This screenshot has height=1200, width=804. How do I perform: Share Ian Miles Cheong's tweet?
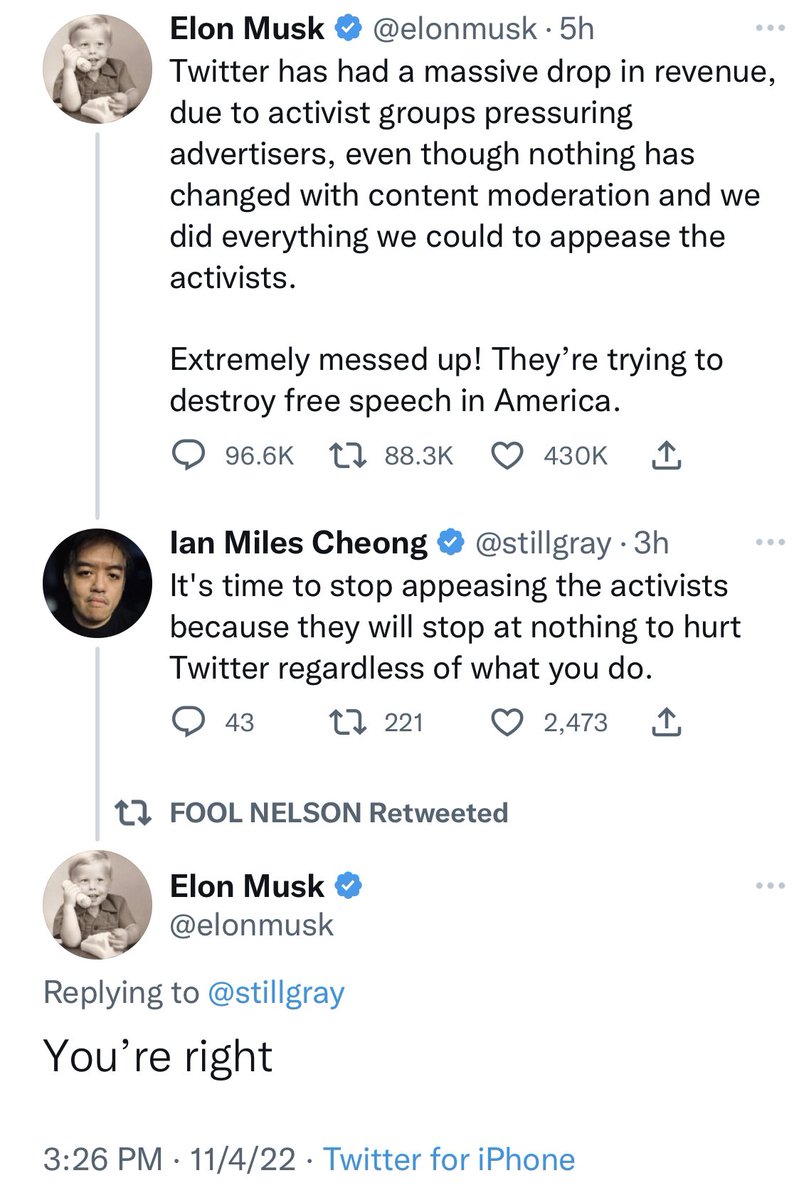tap(665, 722)
